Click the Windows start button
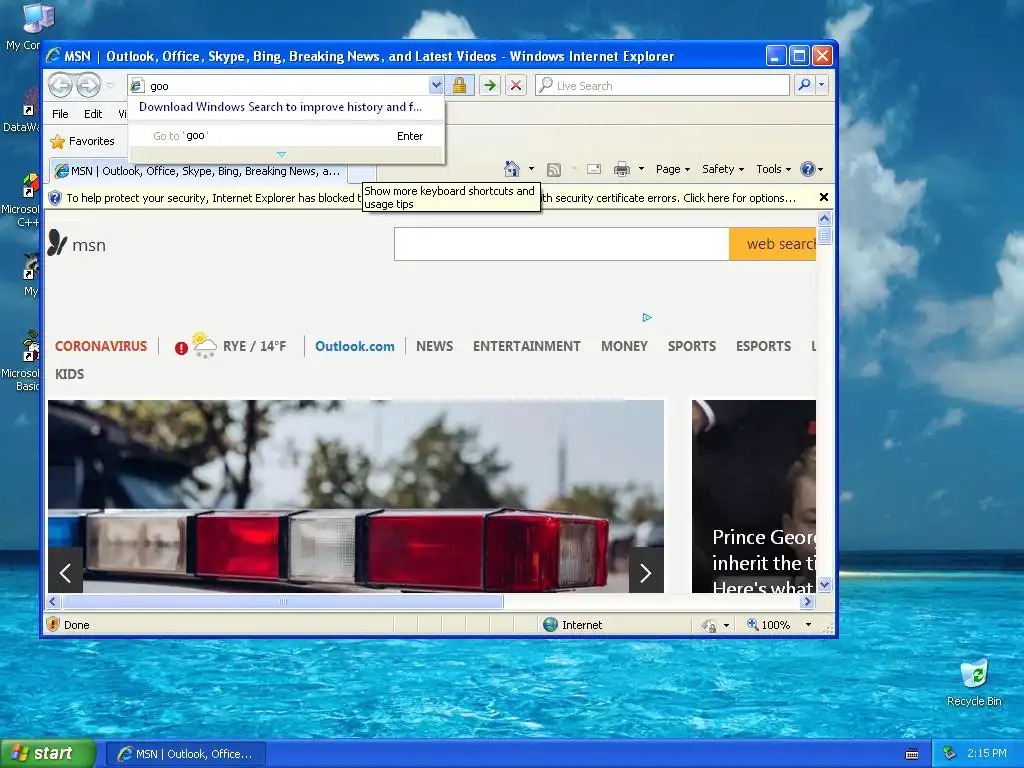The image size is (1024, 768). (x=47, y=754)
